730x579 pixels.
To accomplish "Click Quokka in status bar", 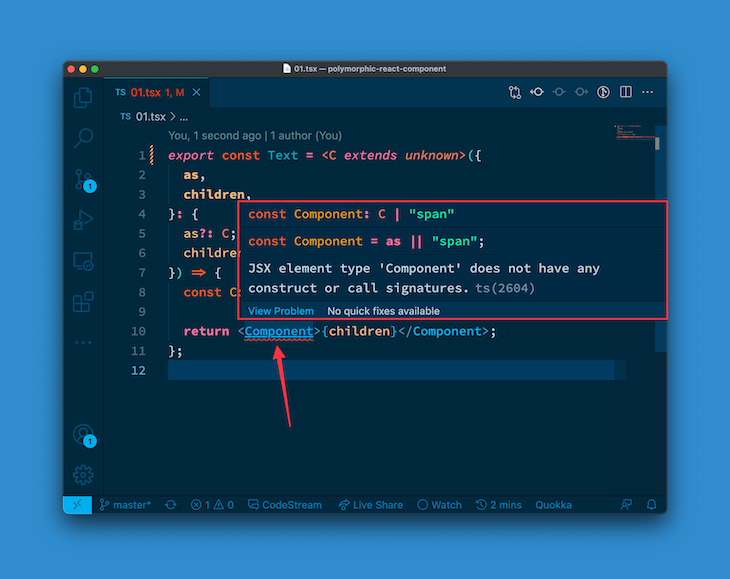I will pyautogui.click(x=553, y=505).
